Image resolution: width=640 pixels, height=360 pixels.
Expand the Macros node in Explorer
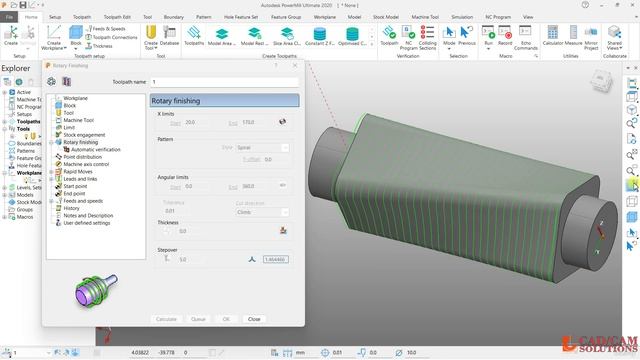4,217
